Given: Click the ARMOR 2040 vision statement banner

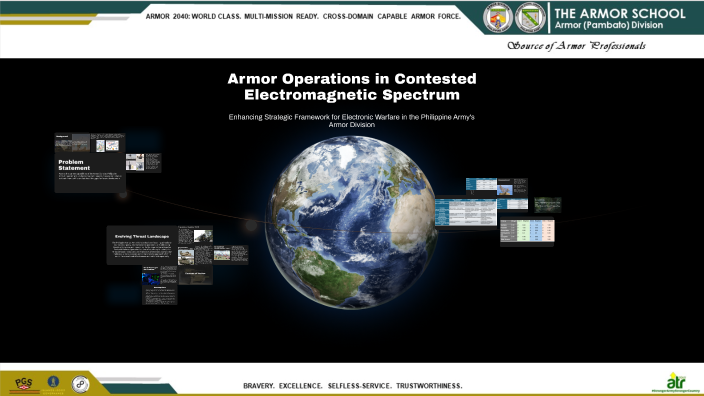Looking at the screenshot, I should (303, 16).
